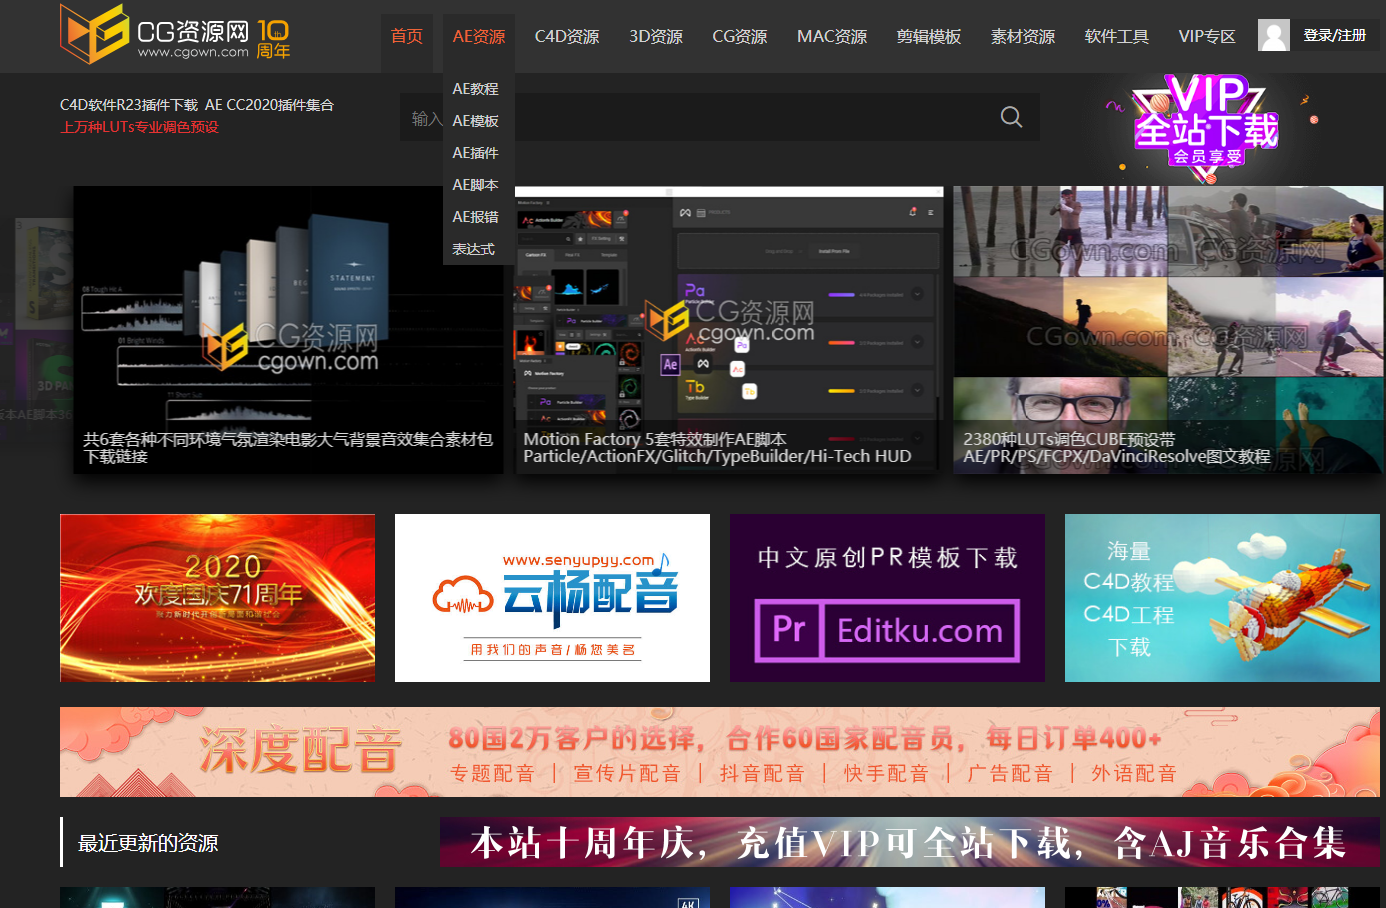The image size is (1386, 908).
Task: Click the VIP全站下载 badge
Action: tap(1207, 128)
